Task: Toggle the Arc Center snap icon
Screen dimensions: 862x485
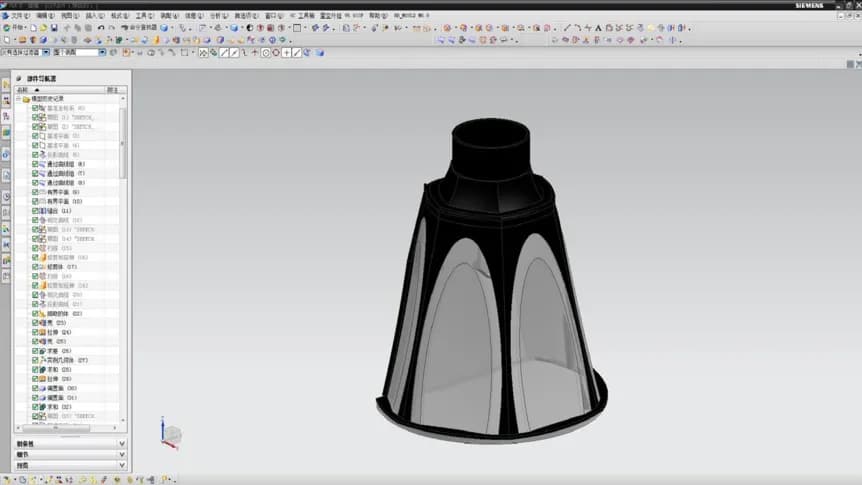Action: (266, 53)
